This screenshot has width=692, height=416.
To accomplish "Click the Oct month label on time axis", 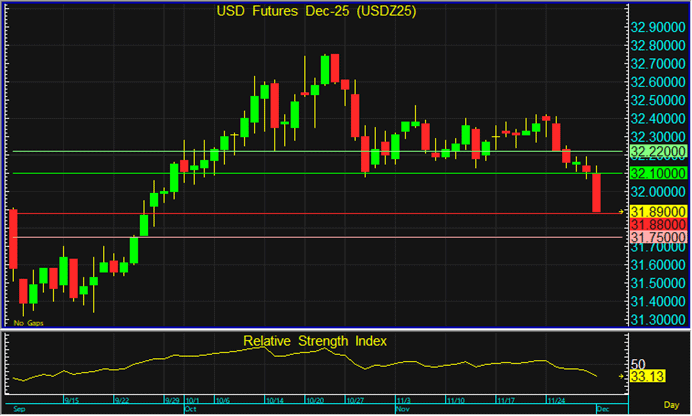I will pos(189,410).
